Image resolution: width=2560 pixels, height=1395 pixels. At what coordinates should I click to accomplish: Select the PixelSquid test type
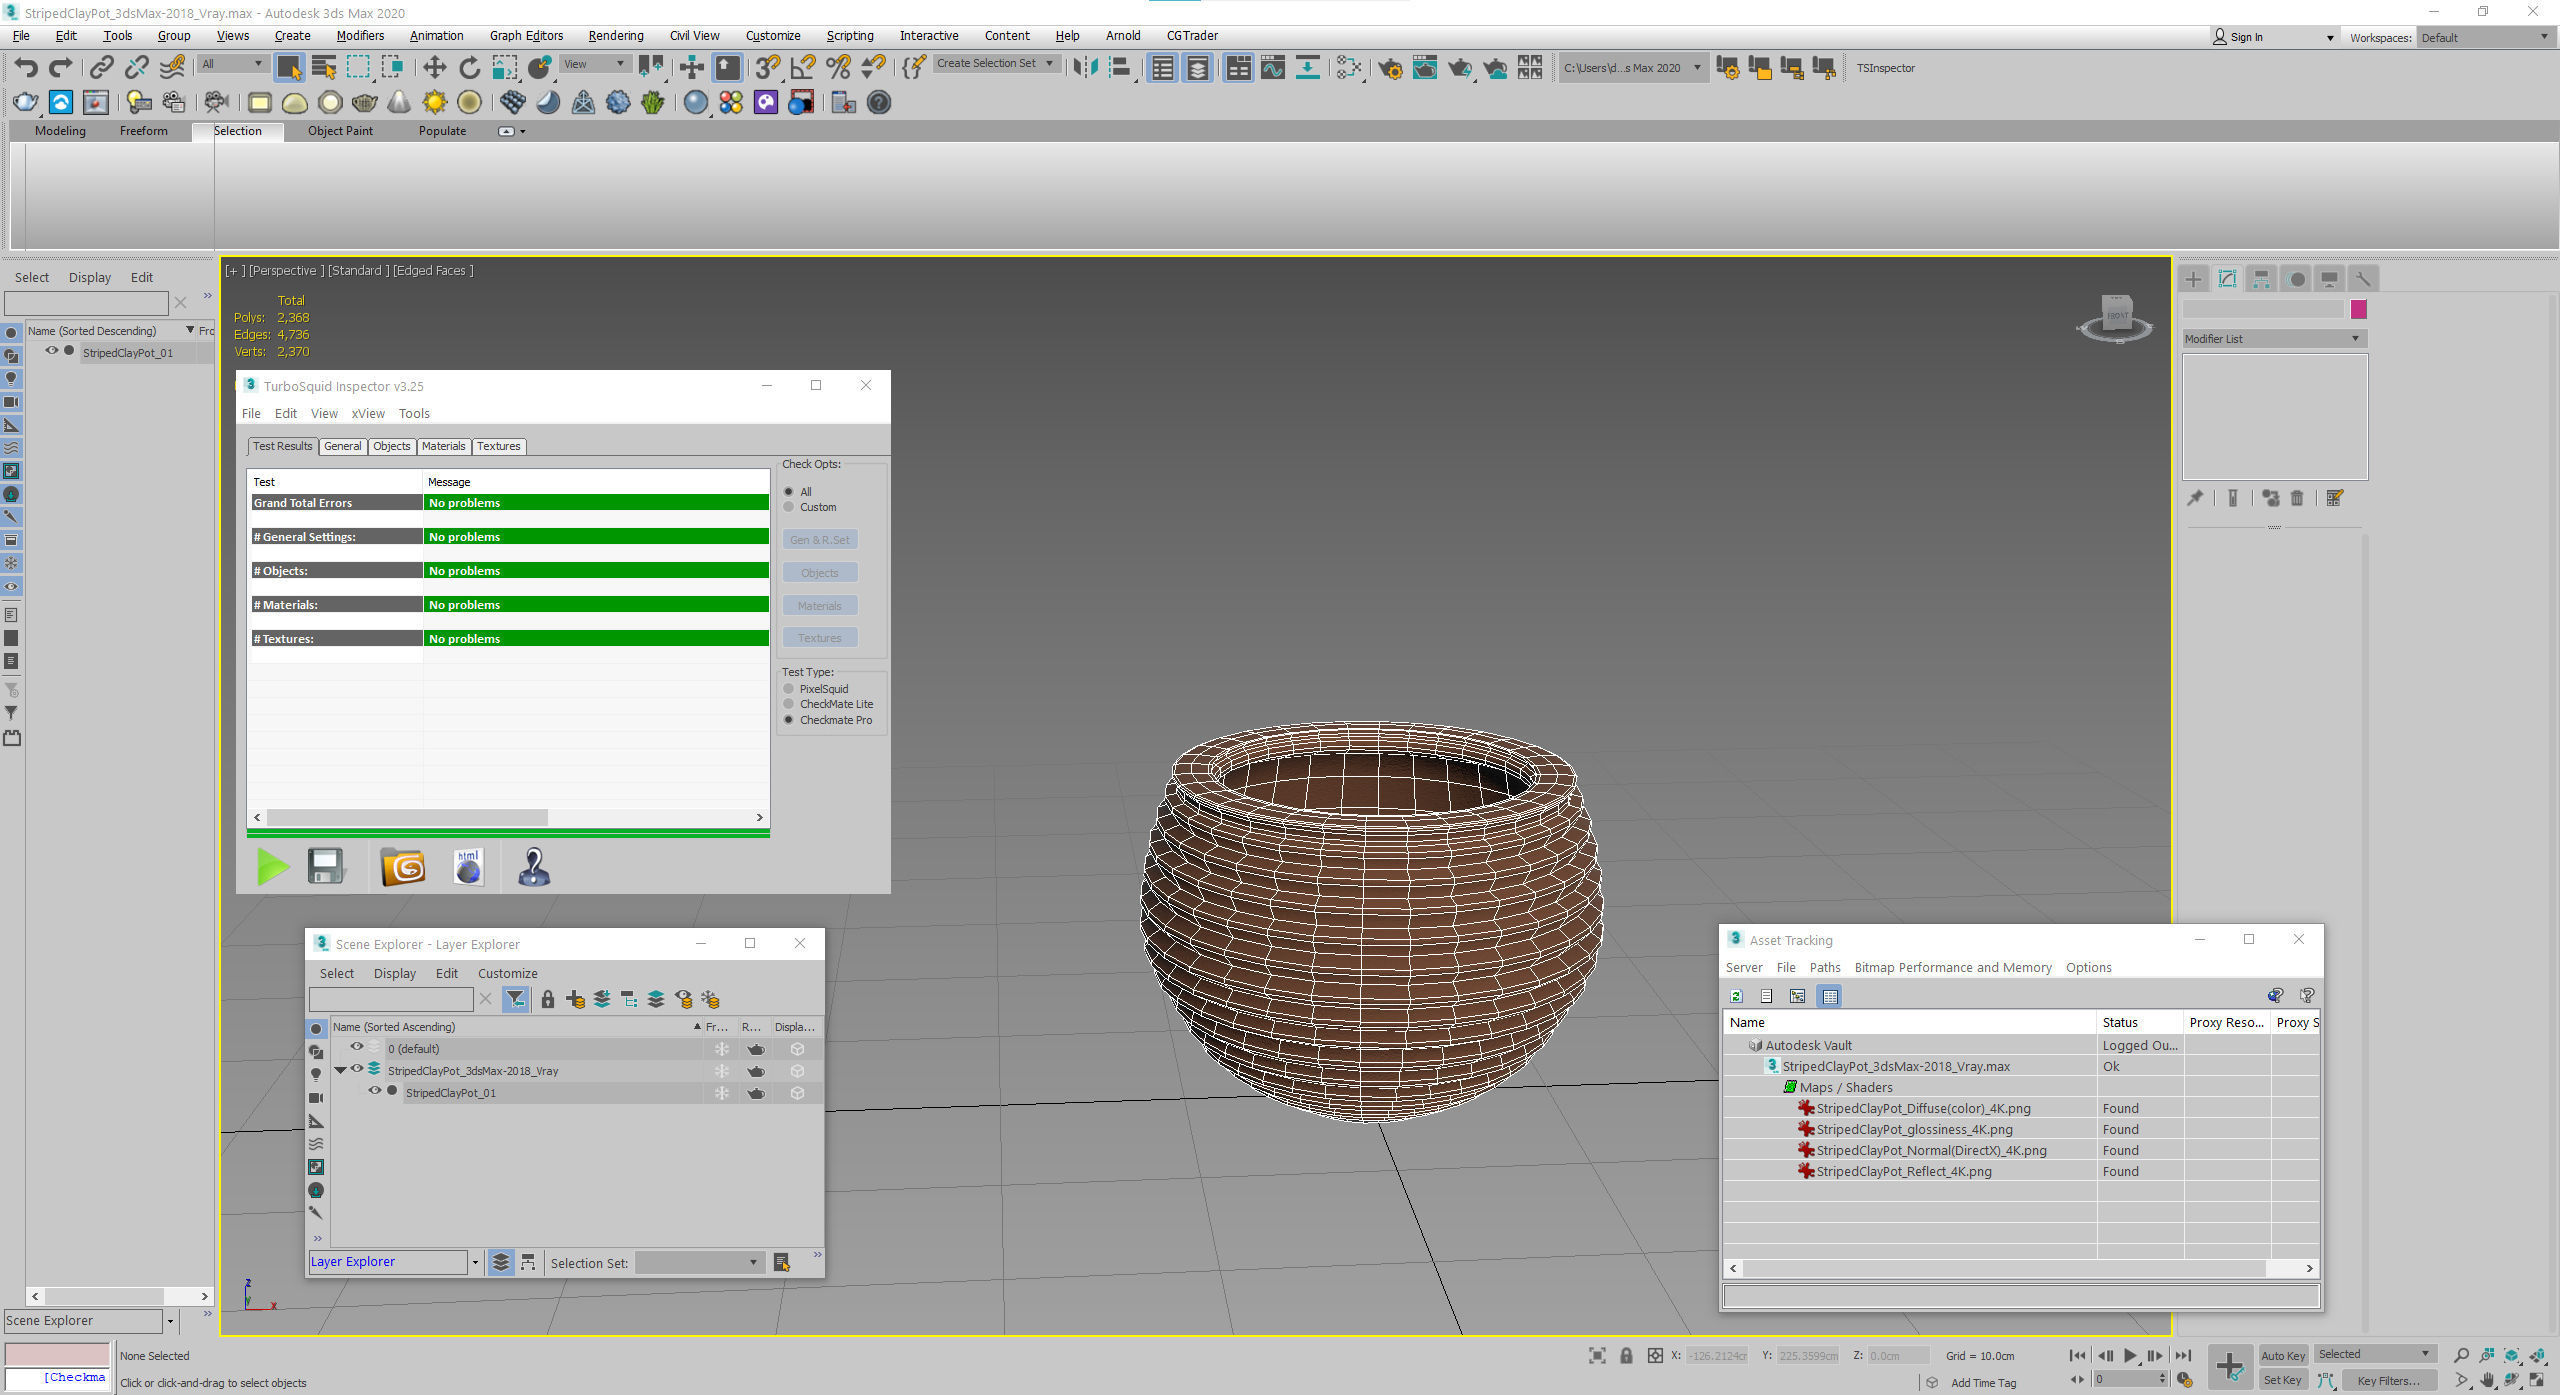pos(789,689)
